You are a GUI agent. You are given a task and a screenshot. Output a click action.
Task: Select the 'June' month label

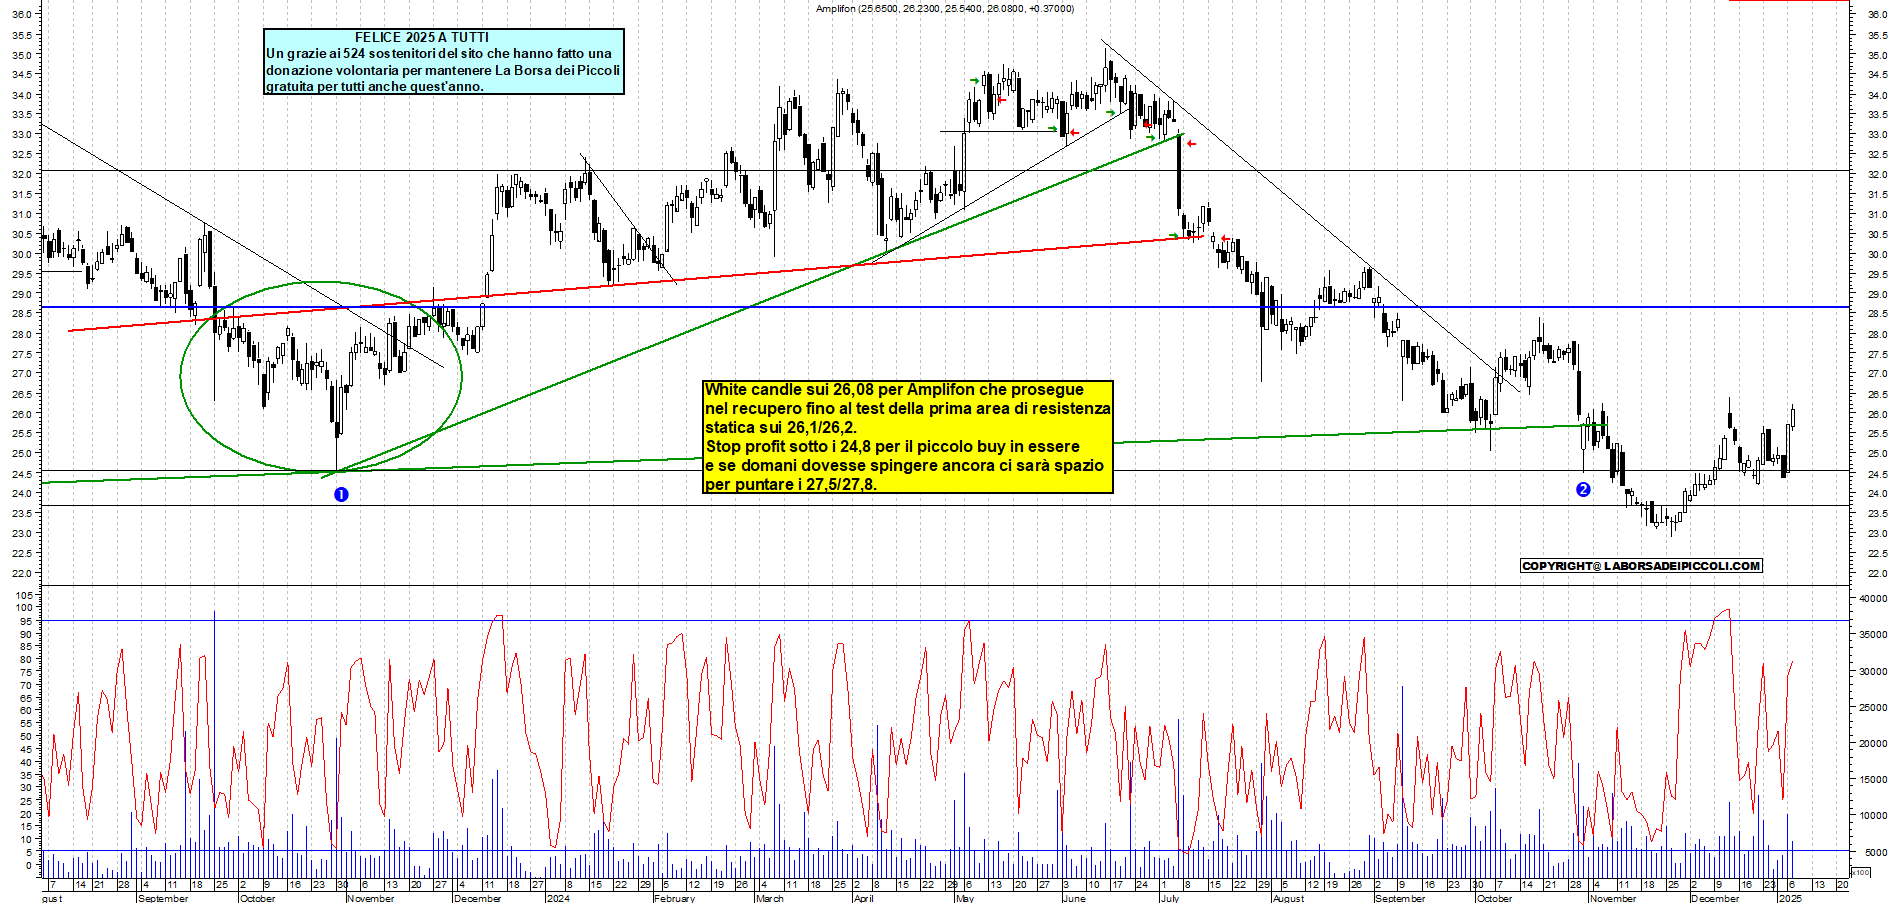pos(1074,898)
